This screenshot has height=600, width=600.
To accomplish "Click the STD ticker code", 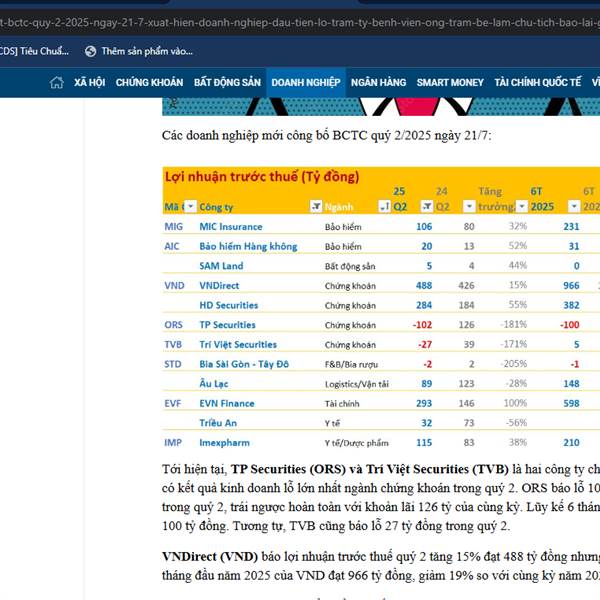I will [x=173, y=364].
